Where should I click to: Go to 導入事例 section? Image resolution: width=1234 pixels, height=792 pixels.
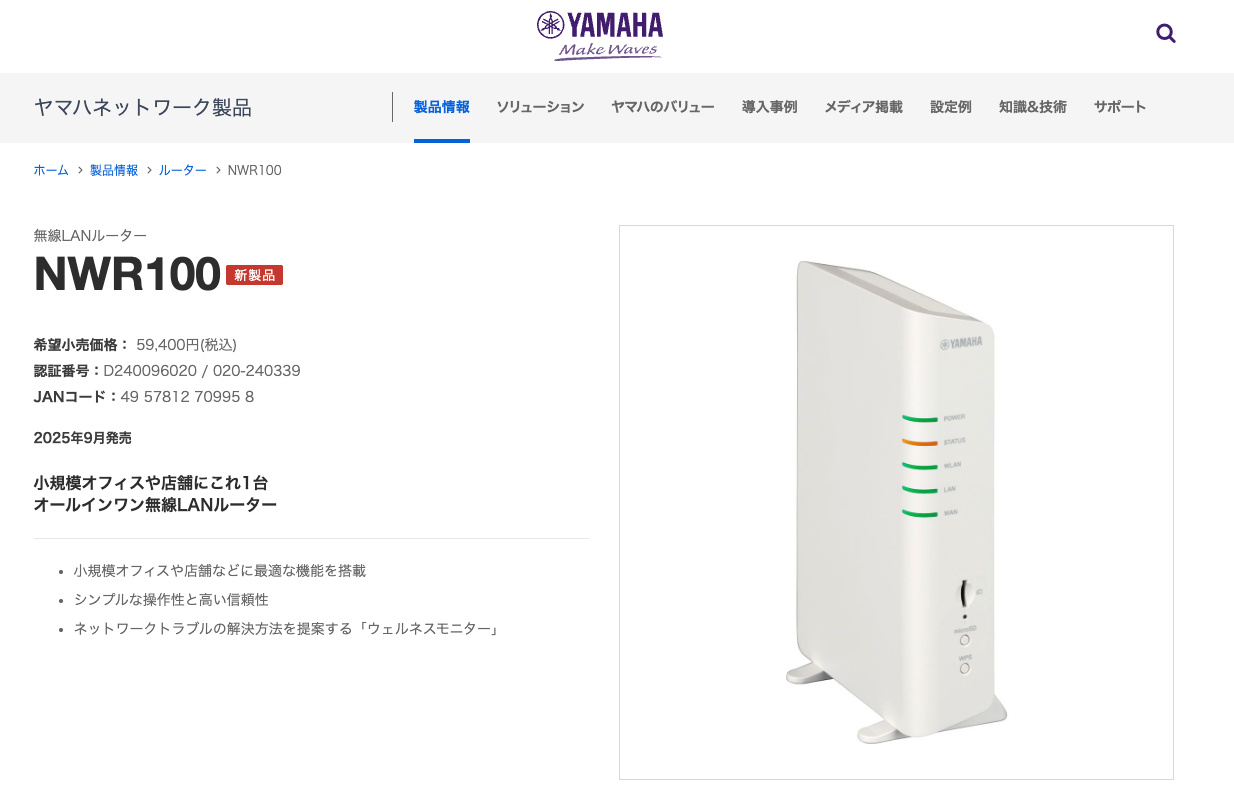point(769,107)
